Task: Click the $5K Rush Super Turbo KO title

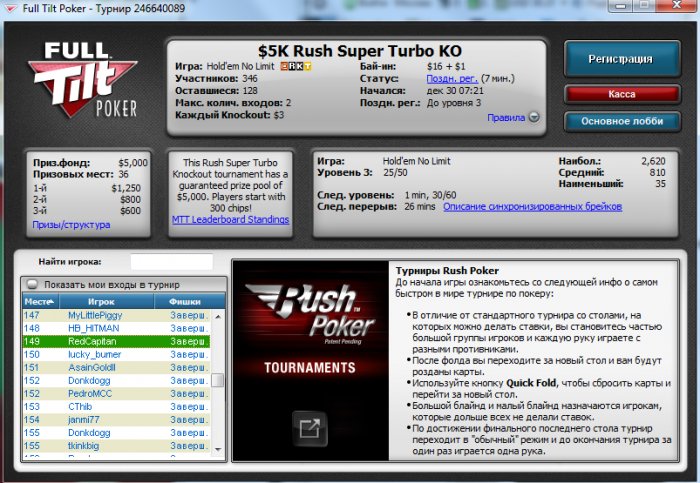Action: coord(360,51)
